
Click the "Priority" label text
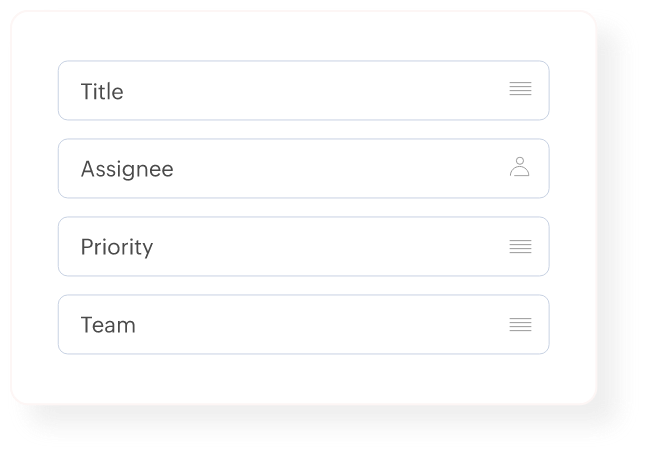117,247
